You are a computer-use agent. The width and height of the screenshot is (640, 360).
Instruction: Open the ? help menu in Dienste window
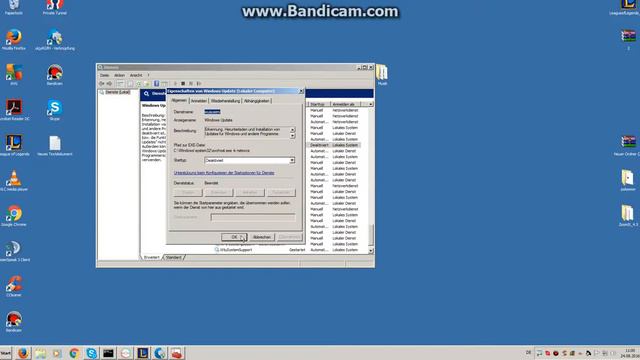tap(148, 75)
